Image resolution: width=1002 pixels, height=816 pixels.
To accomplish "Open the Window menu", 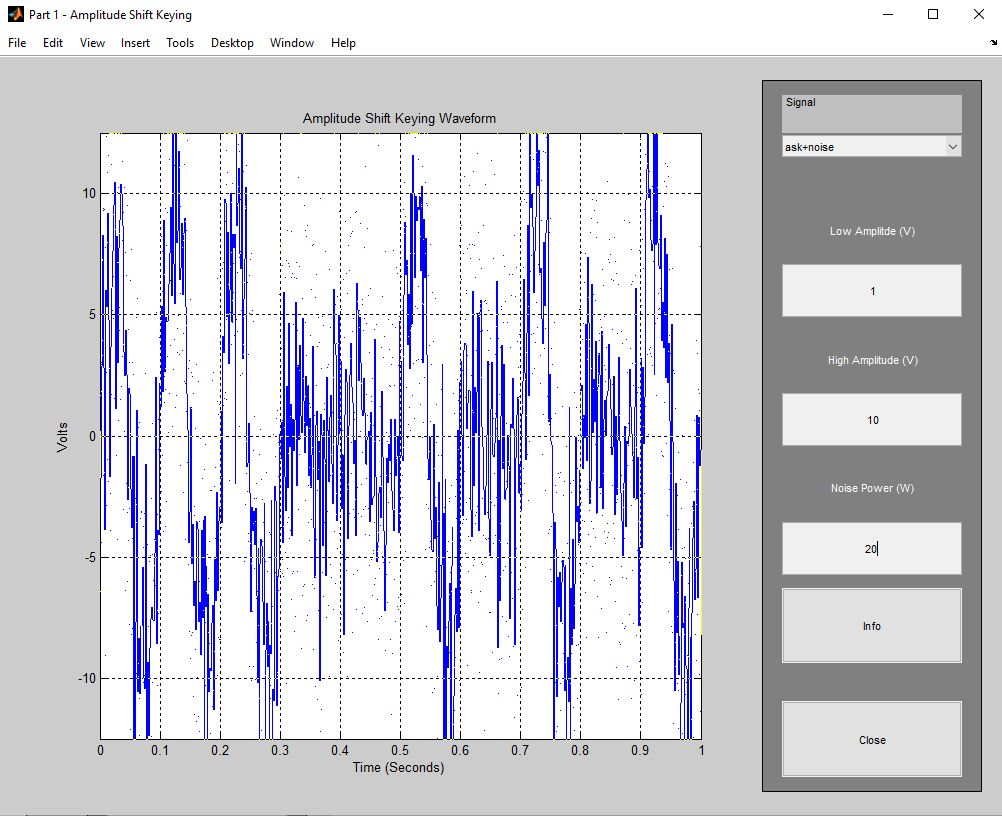I will click(291, 43).
